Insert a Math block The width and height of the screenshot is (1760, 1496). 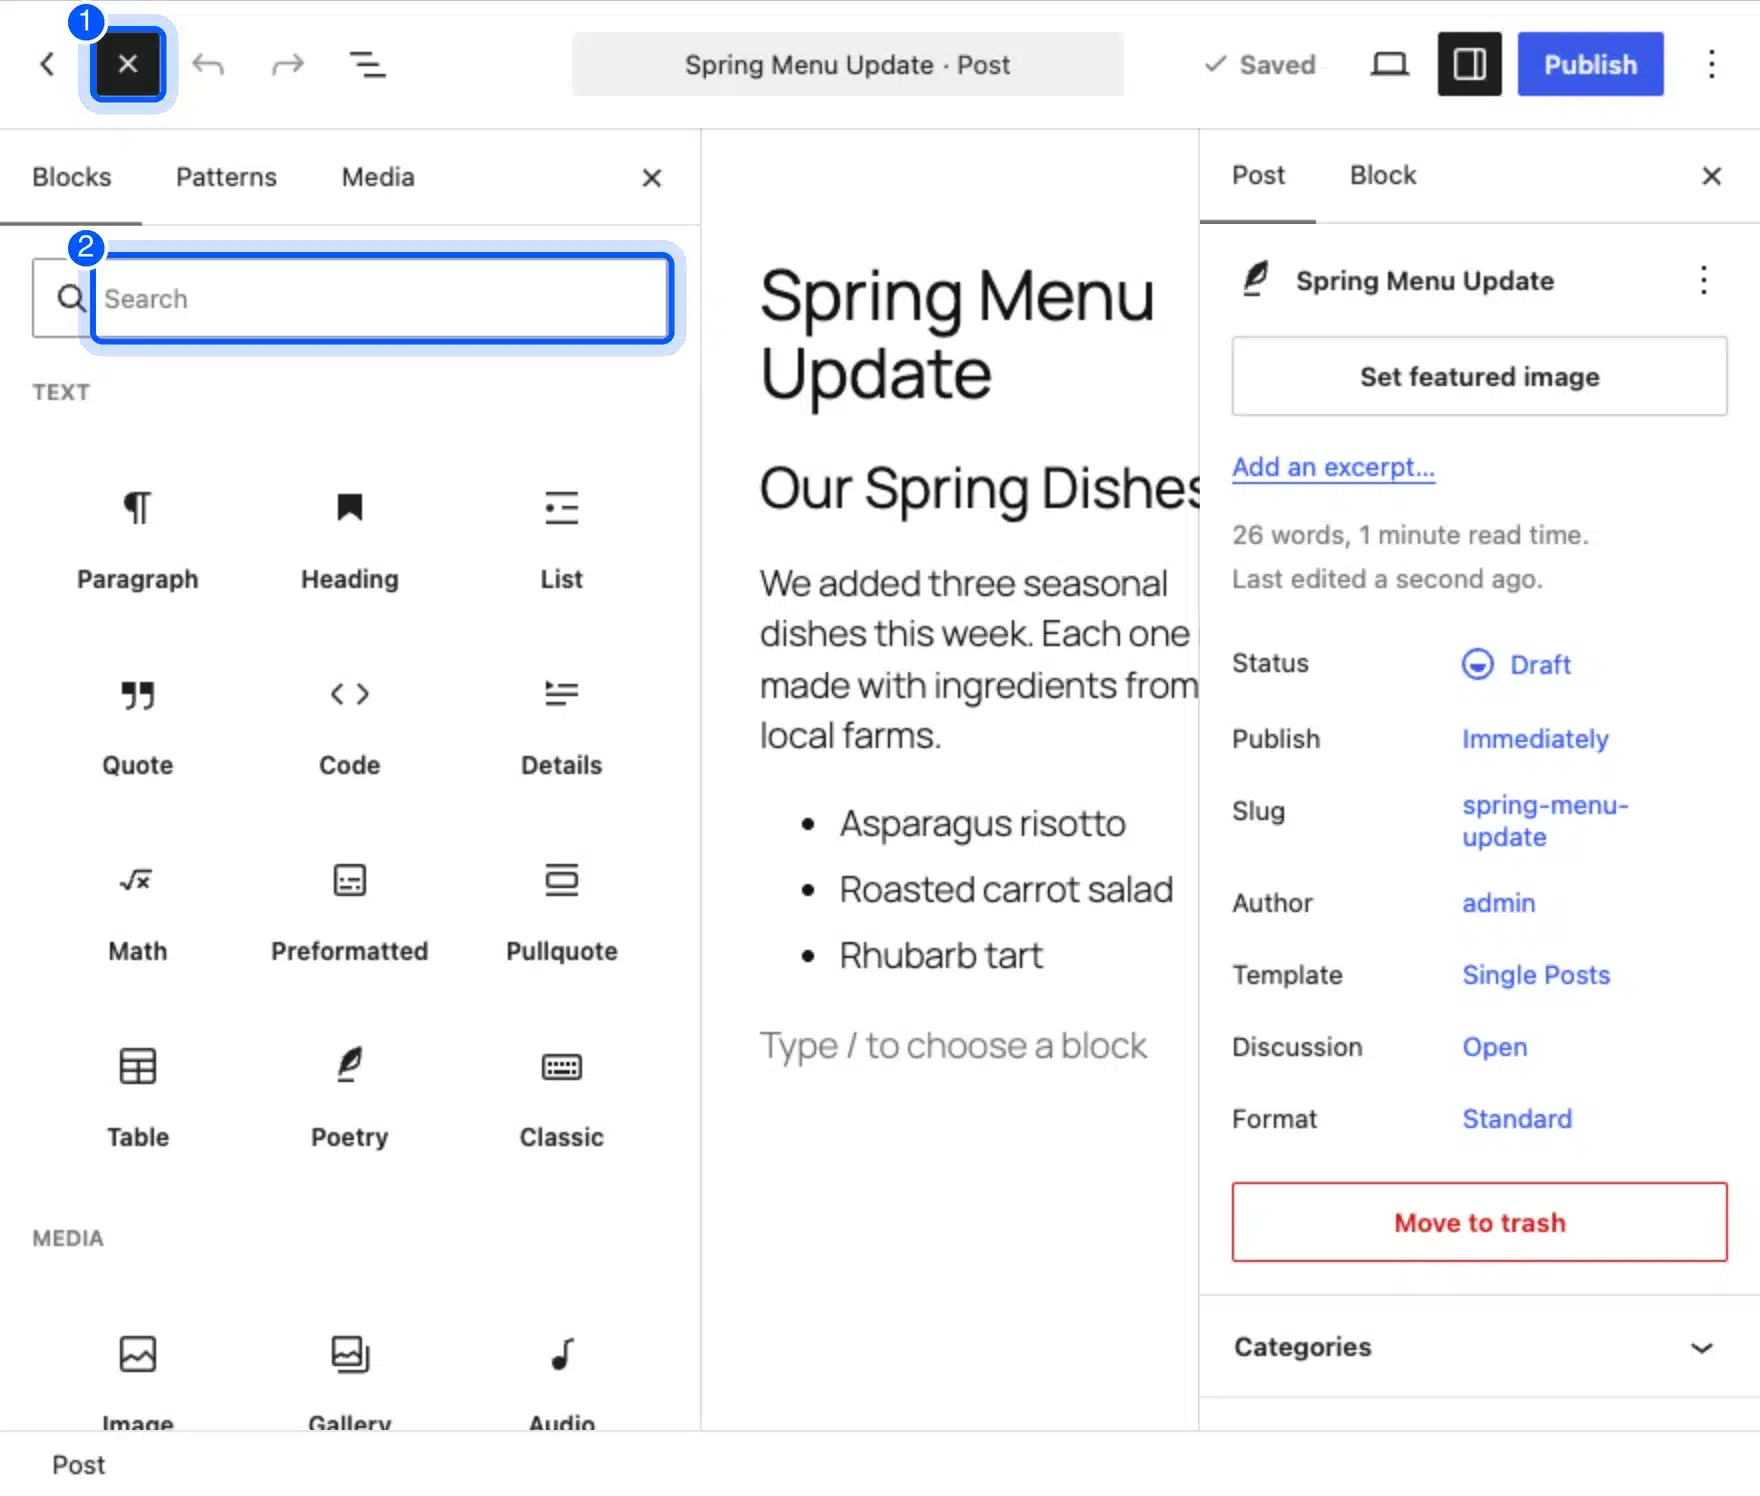coord(138,910)
